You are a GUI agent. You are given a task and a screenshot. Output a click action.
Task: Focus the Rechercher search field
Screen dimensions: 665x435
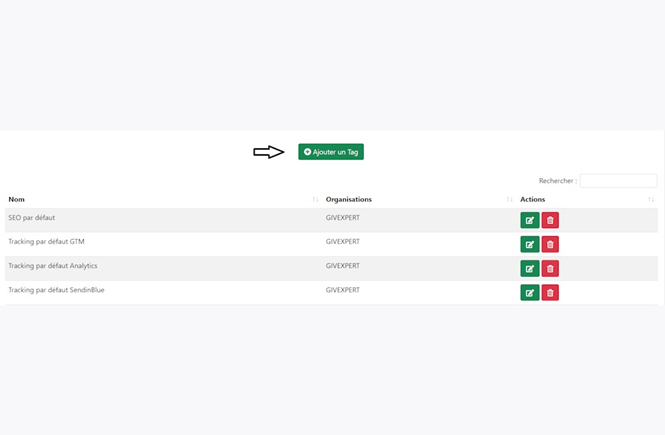[x=618, y=181]
